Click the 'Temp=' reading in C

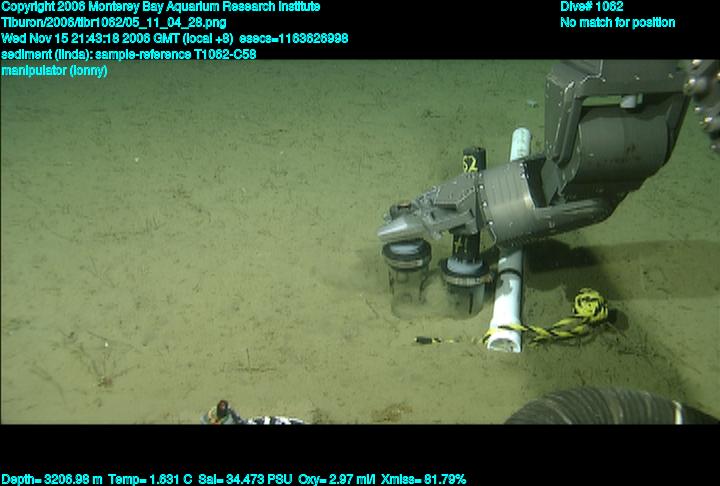tap(150, 479)
